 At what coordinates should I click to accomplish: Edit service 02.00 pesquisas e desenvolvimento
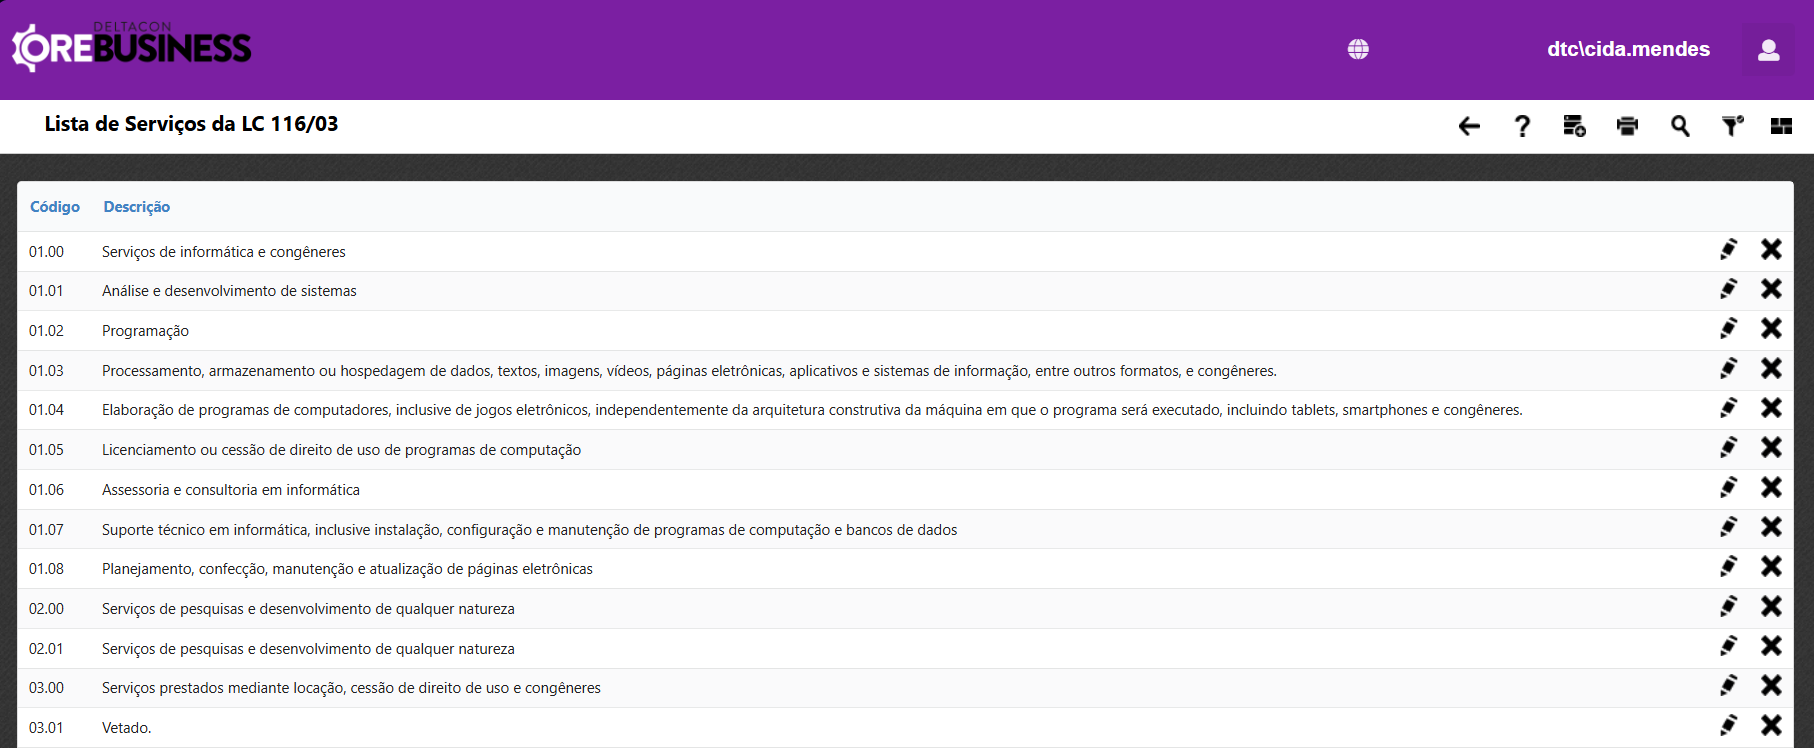click(1728, 607)
